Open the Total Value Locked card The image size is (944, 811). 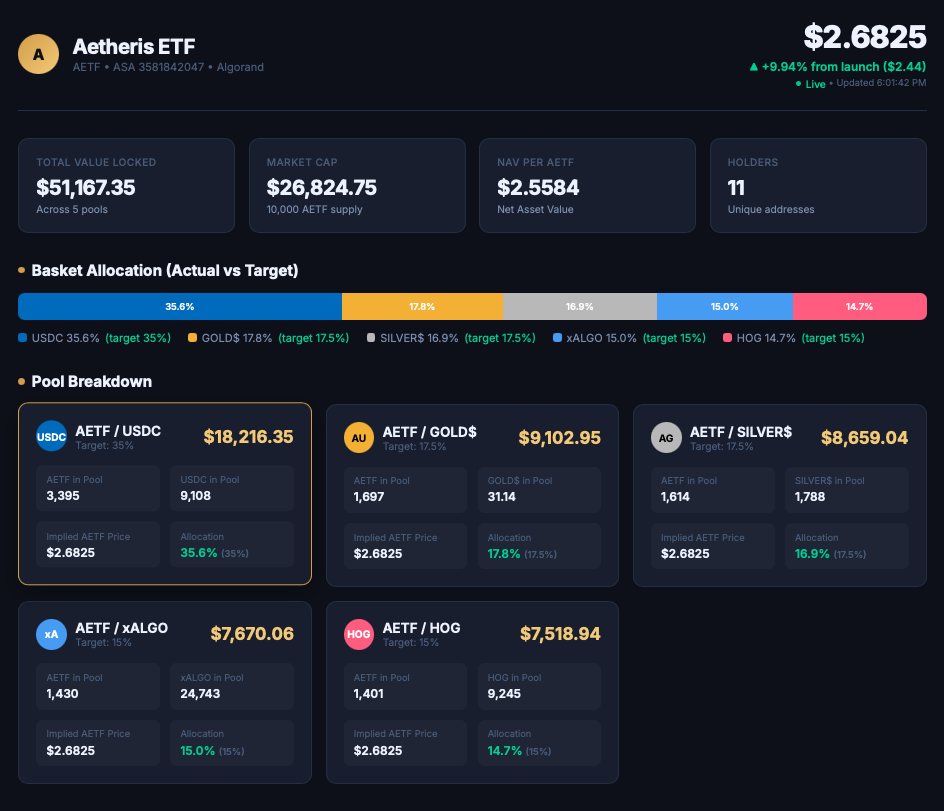point(126,185)
